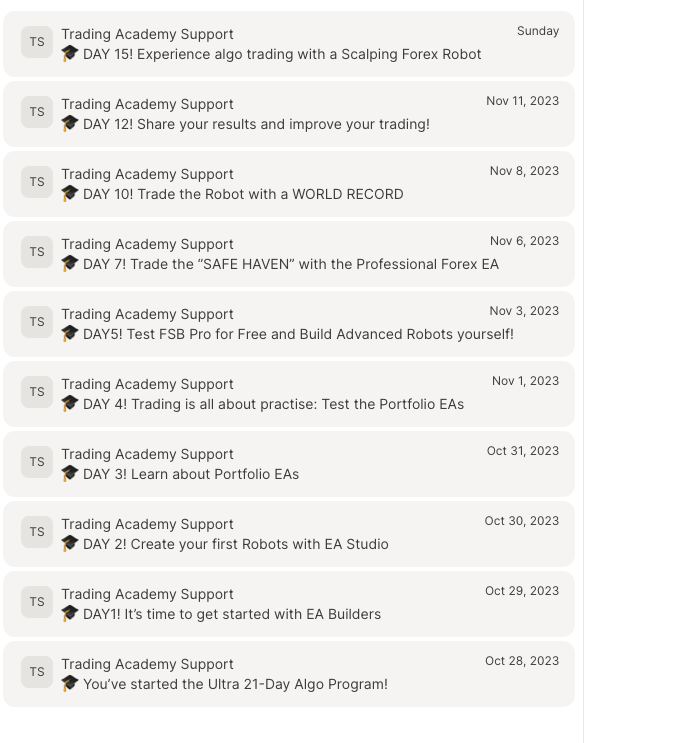Open DAY 2 EA Studio robots email
Viewport: 695px width, 743px height.
tap(289, 534)
